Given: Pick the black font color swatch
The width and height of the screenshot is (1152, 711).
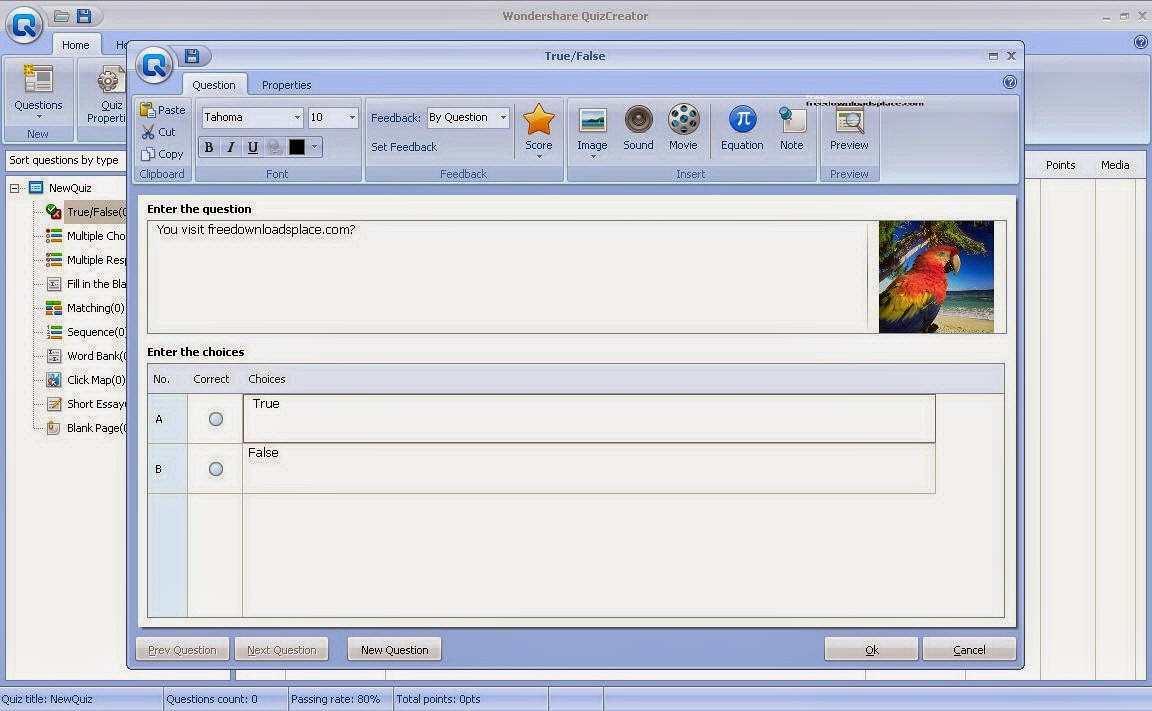Looking at the screenshot, I should (x=297, y=147).
